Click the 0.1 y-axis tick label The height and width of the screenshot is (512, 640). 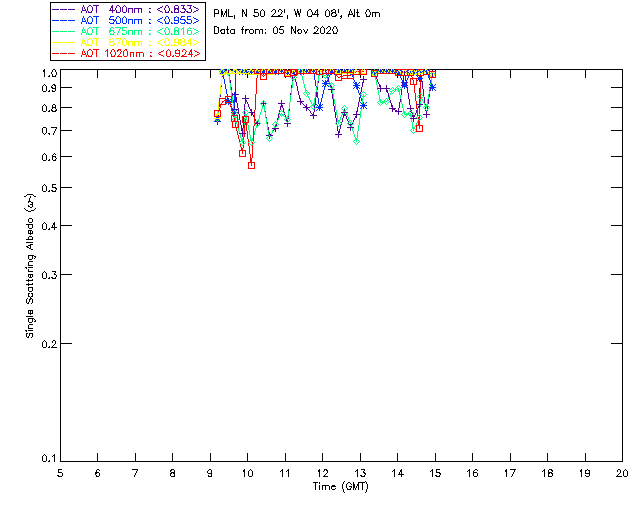[x=49, y=459]
